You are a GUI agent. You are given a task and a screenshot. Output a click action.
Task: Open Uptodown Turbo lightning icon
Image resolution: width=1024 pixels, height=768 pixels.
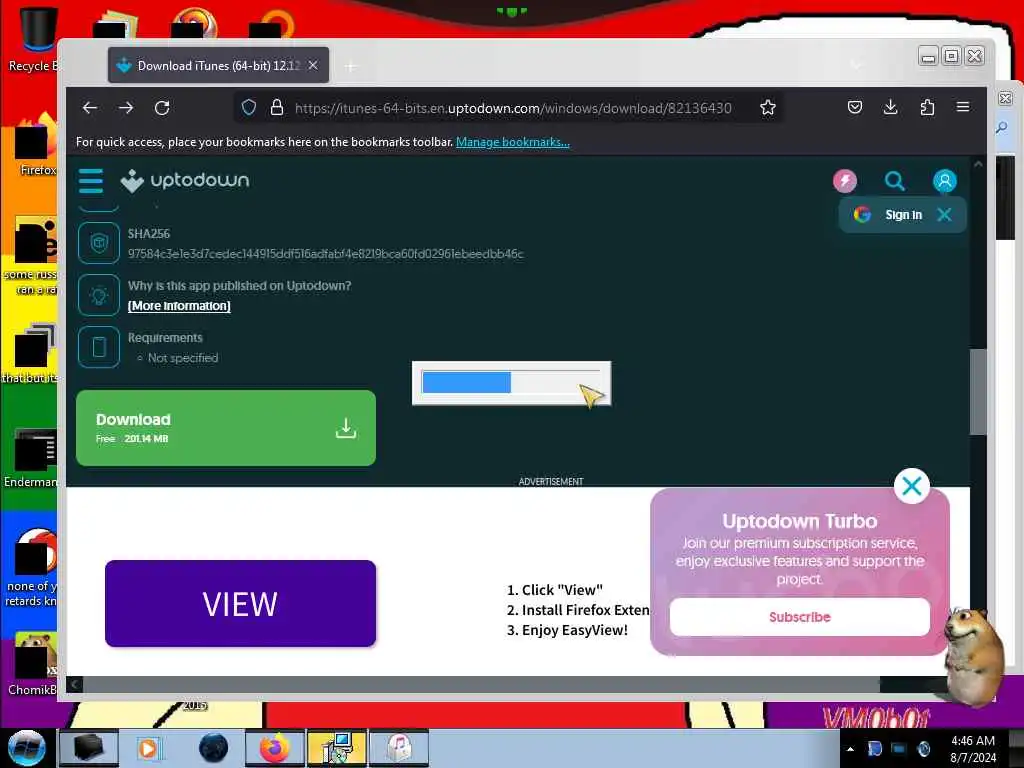pos(844,181)
